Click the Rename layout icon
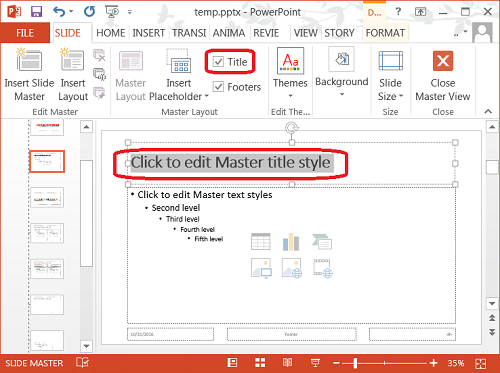 [x=99, y=74]
